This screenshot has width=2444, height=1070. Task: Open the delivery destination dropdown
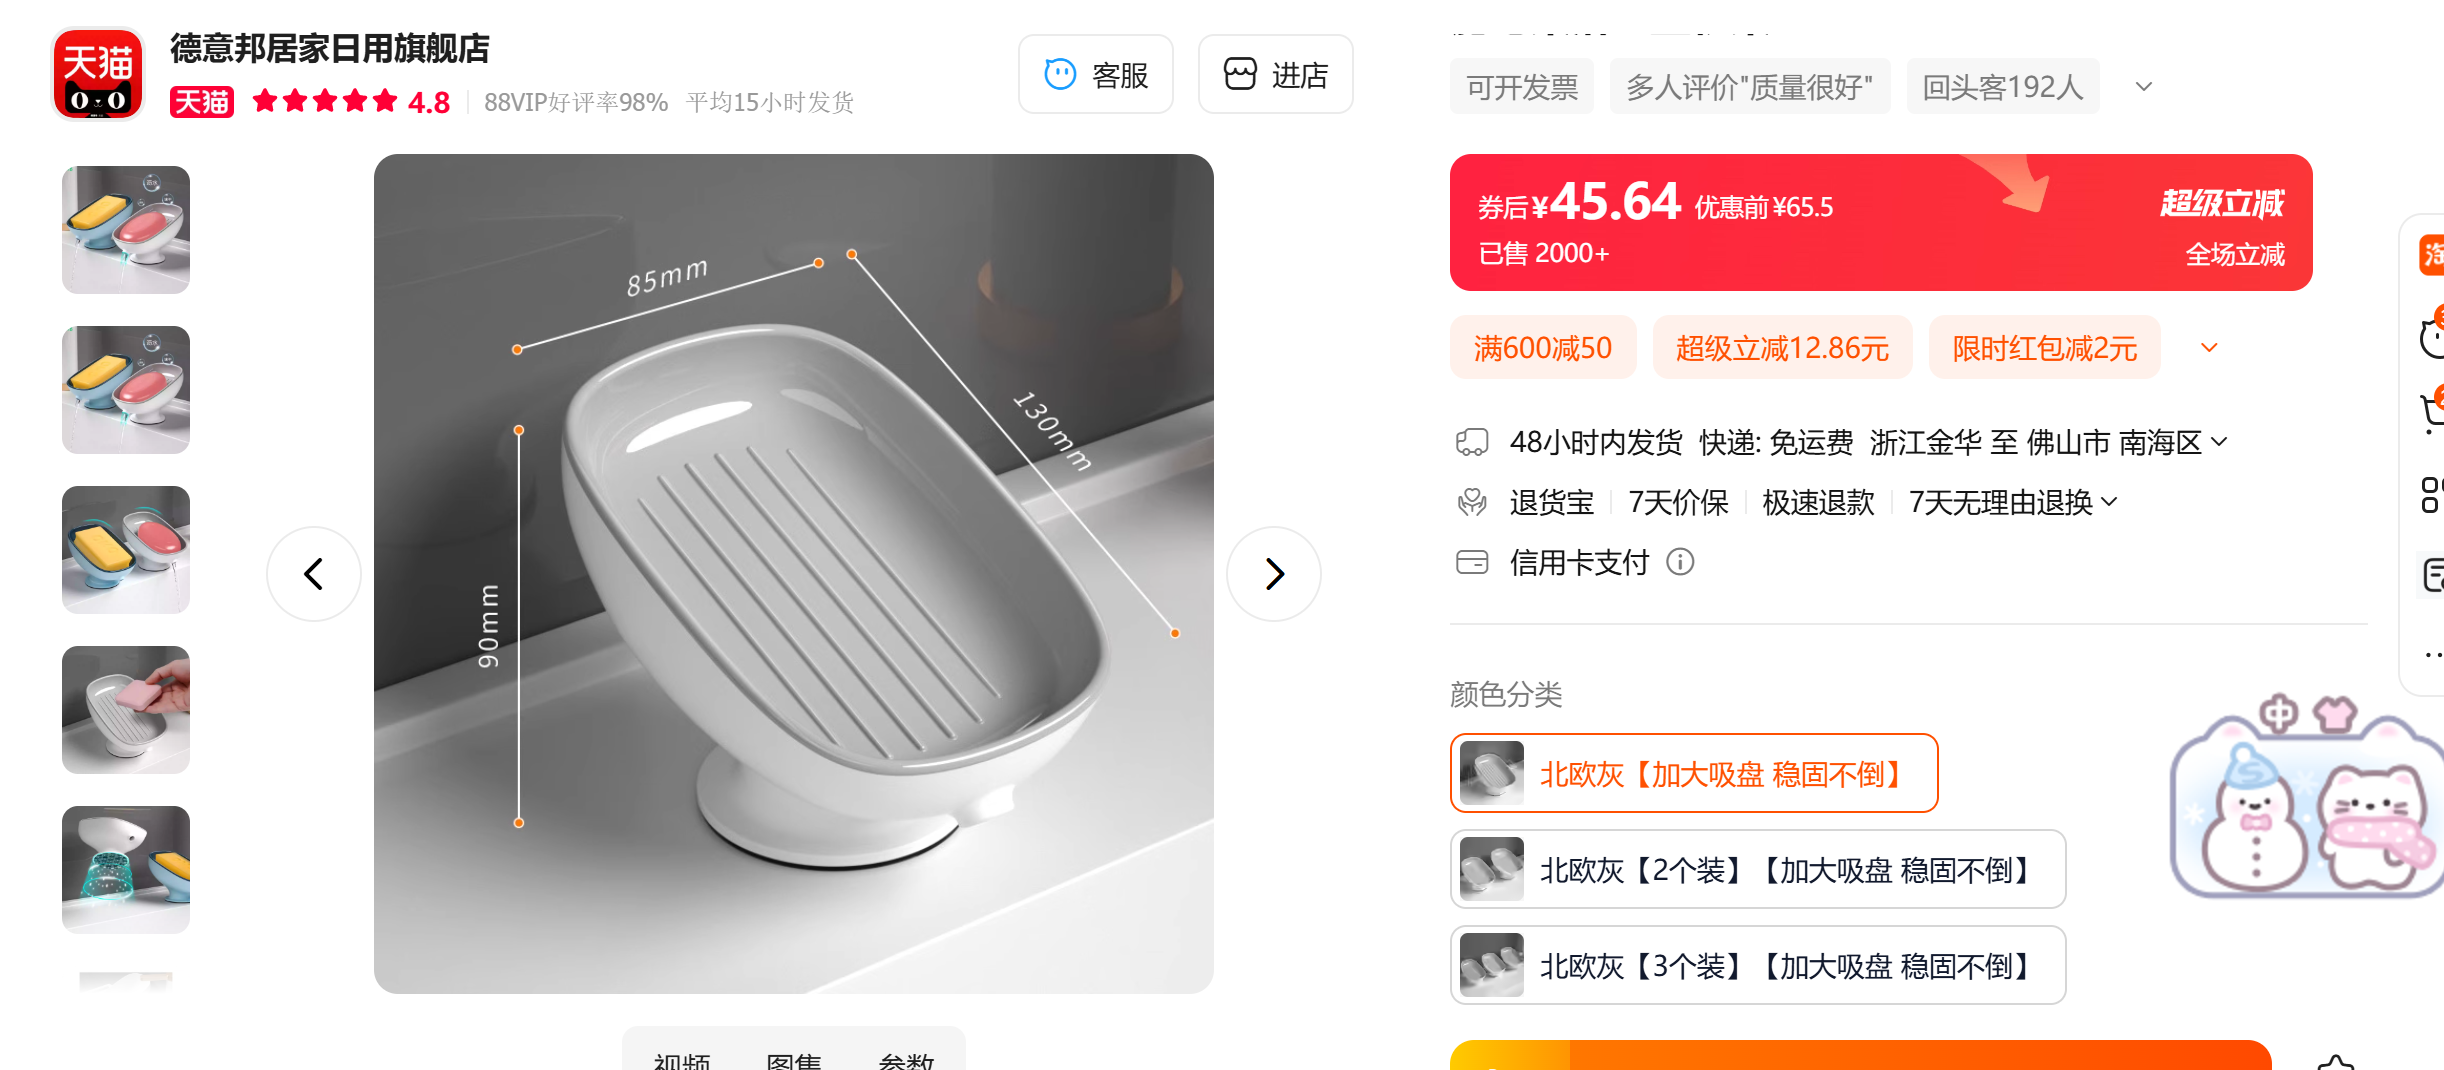(2219, 442)
